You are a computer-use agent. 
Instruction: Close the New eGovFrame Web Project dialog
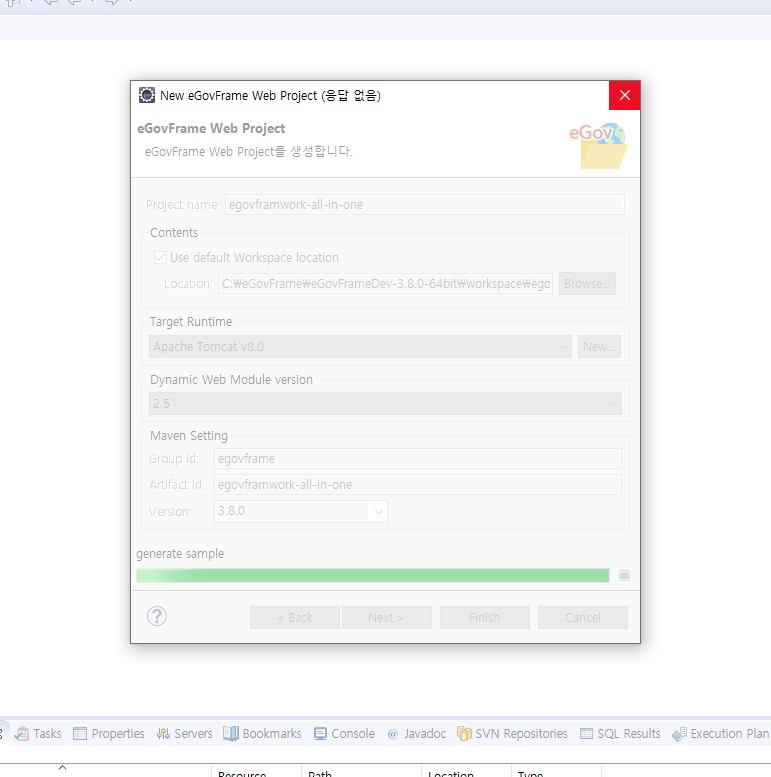(624, 95)
